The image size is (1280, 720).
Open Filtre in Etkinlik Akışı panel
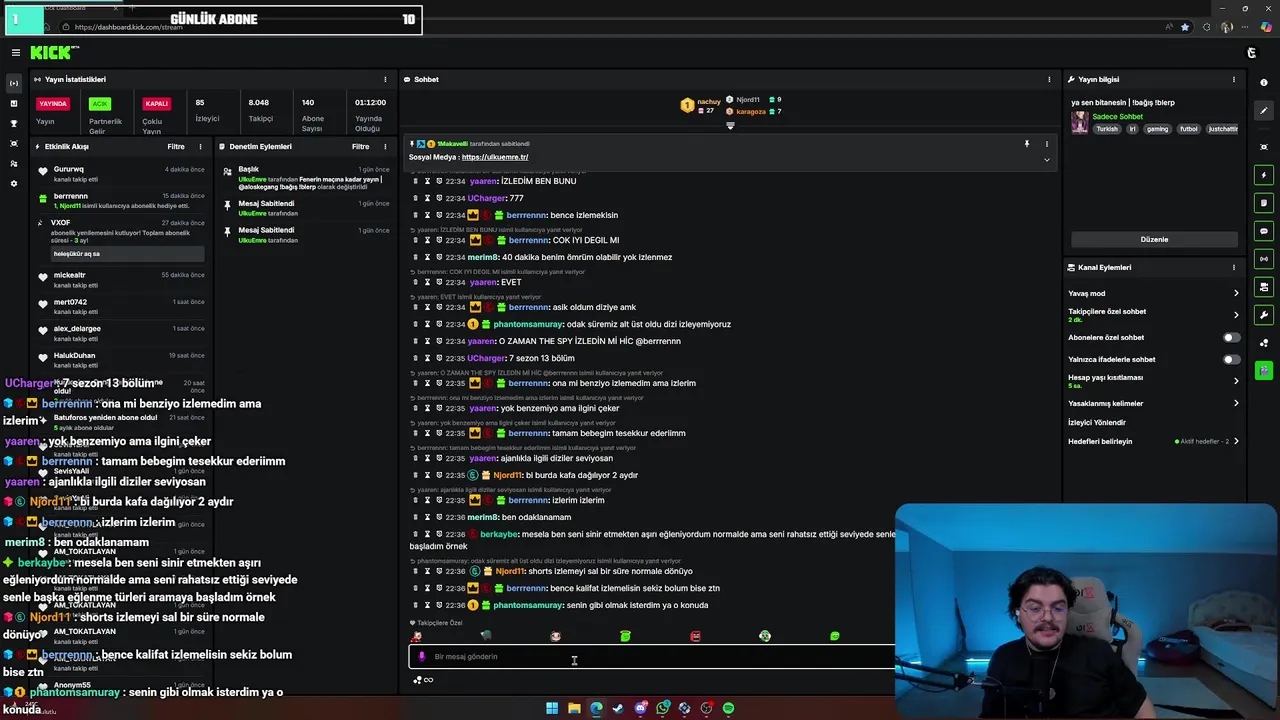pyautogui.click(x=176, y=146)
